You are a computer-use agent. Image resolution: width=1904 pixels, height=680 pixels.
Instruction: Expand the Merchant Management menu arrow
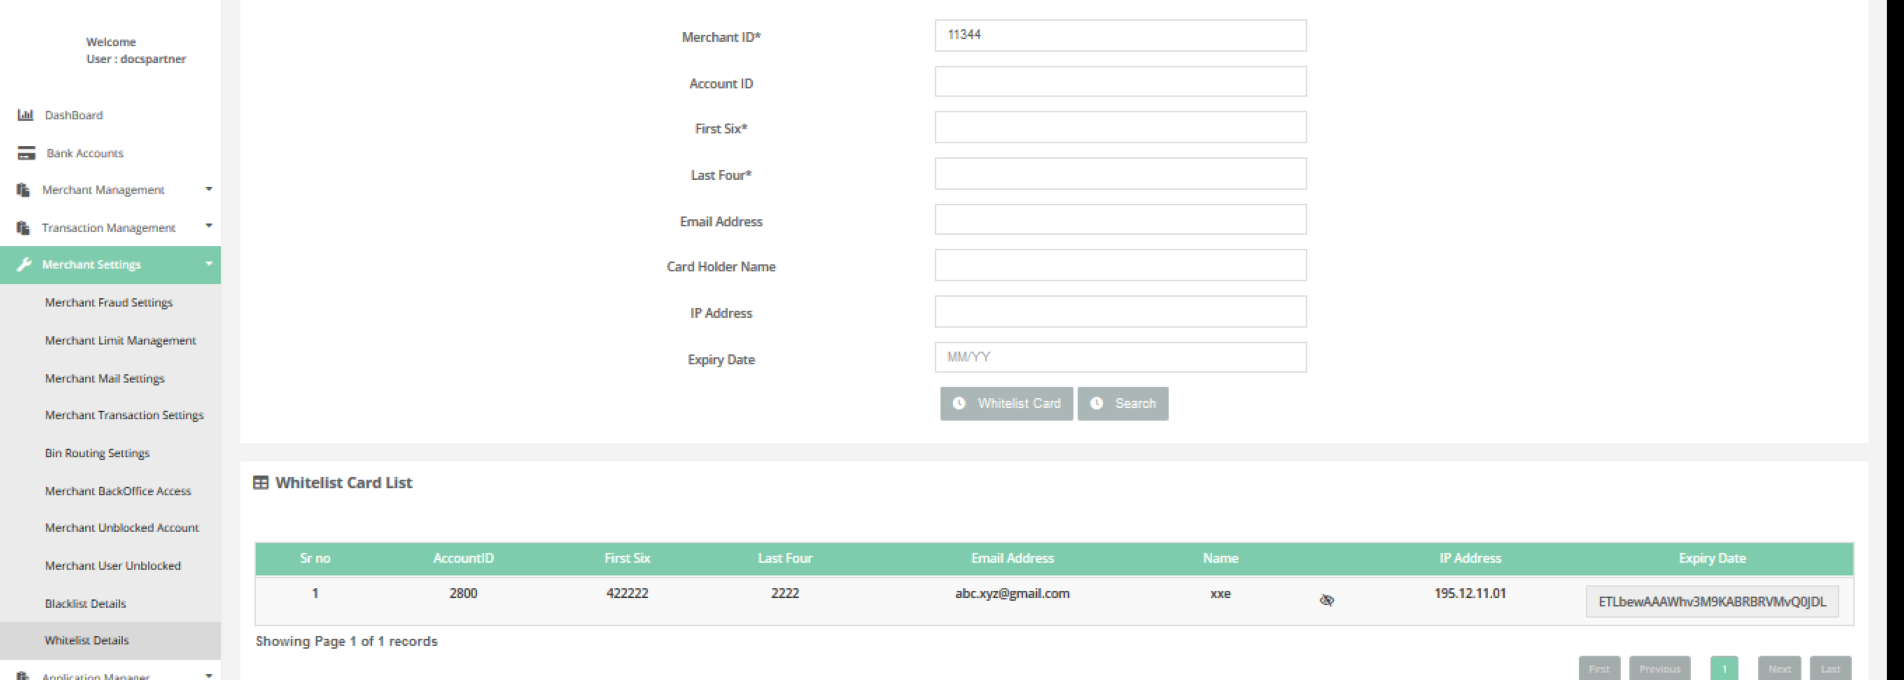pyautogui.click(x=209, y=189)
